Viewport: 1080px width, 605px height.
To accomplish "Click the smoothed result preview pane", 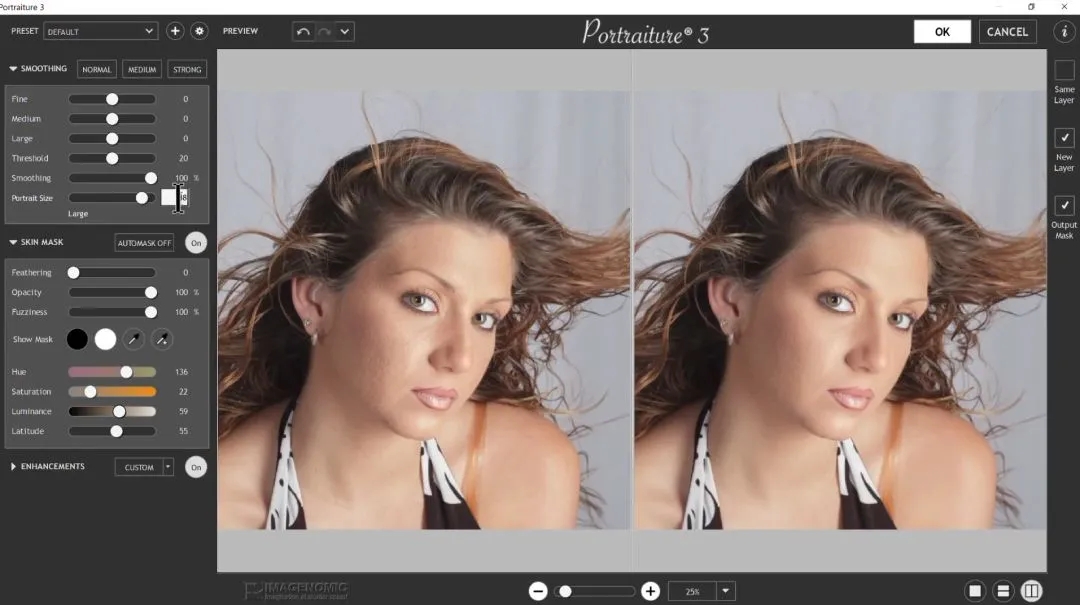I will click(x=840, y=310).
